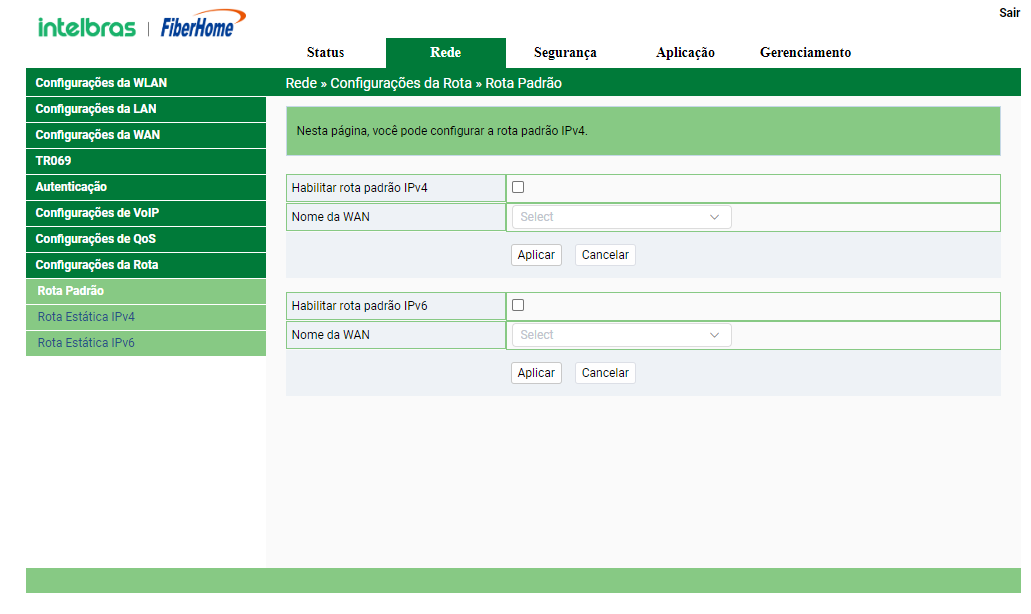Screen dimensions: 1031x614
Task: Click Cancelar for the IPv4 route
Action: pos(605,255)
